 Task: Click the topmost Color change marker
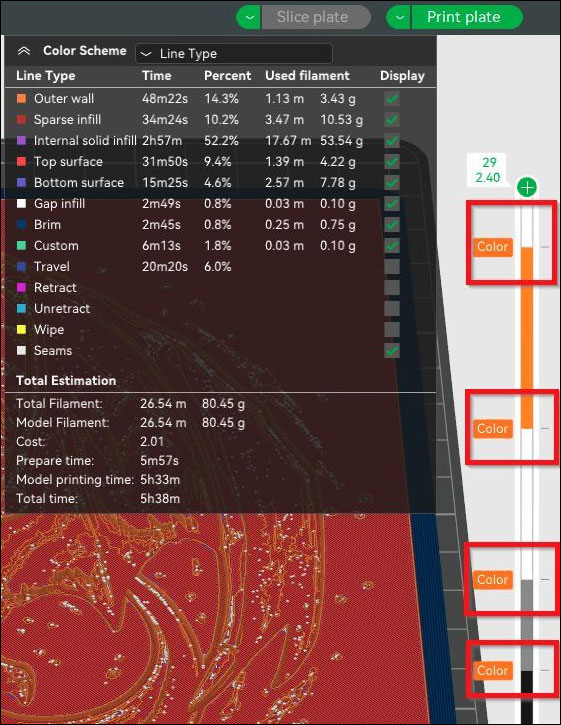[493, 247]
